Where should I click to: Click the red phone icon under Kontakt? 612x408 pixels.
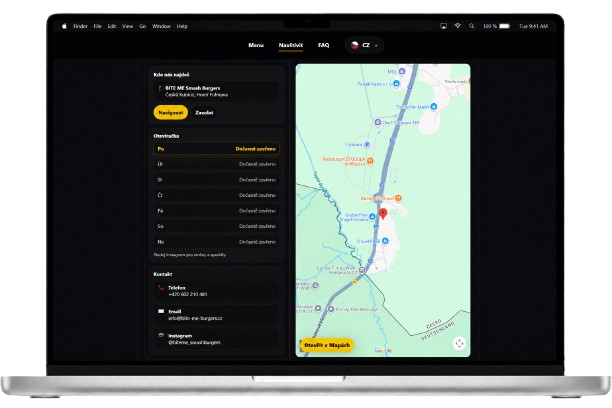(x=161, y=288)
